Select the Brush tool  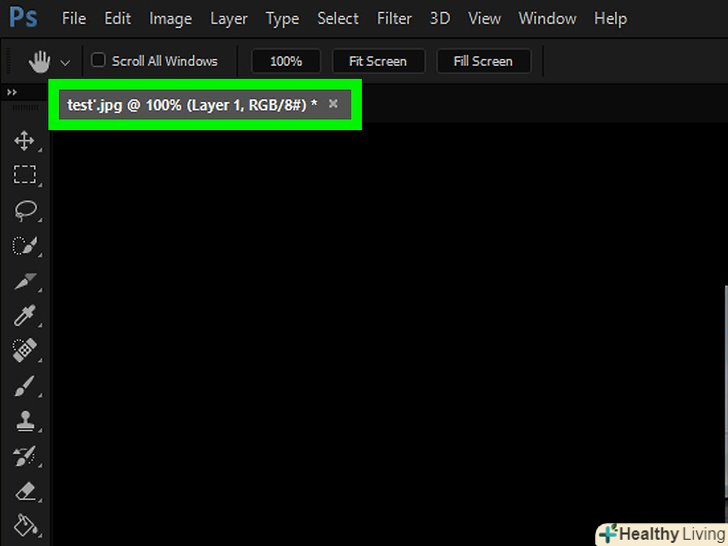tap(25, 386)
